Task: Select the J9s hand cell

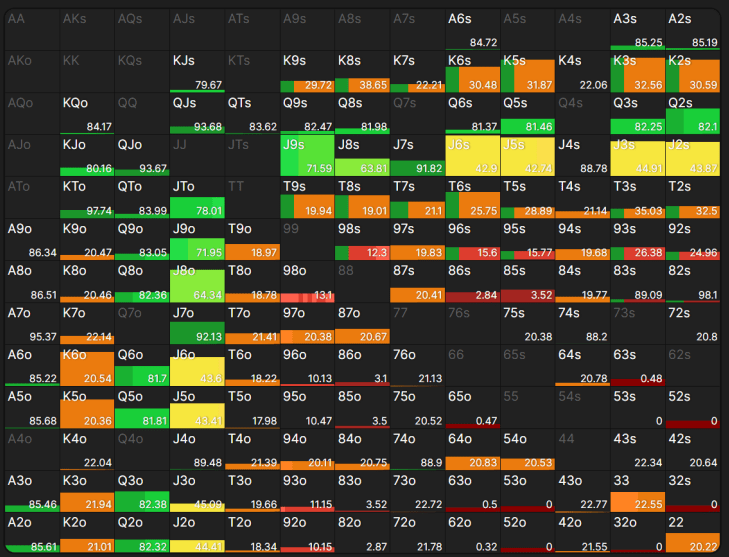Action: [307, 155]
